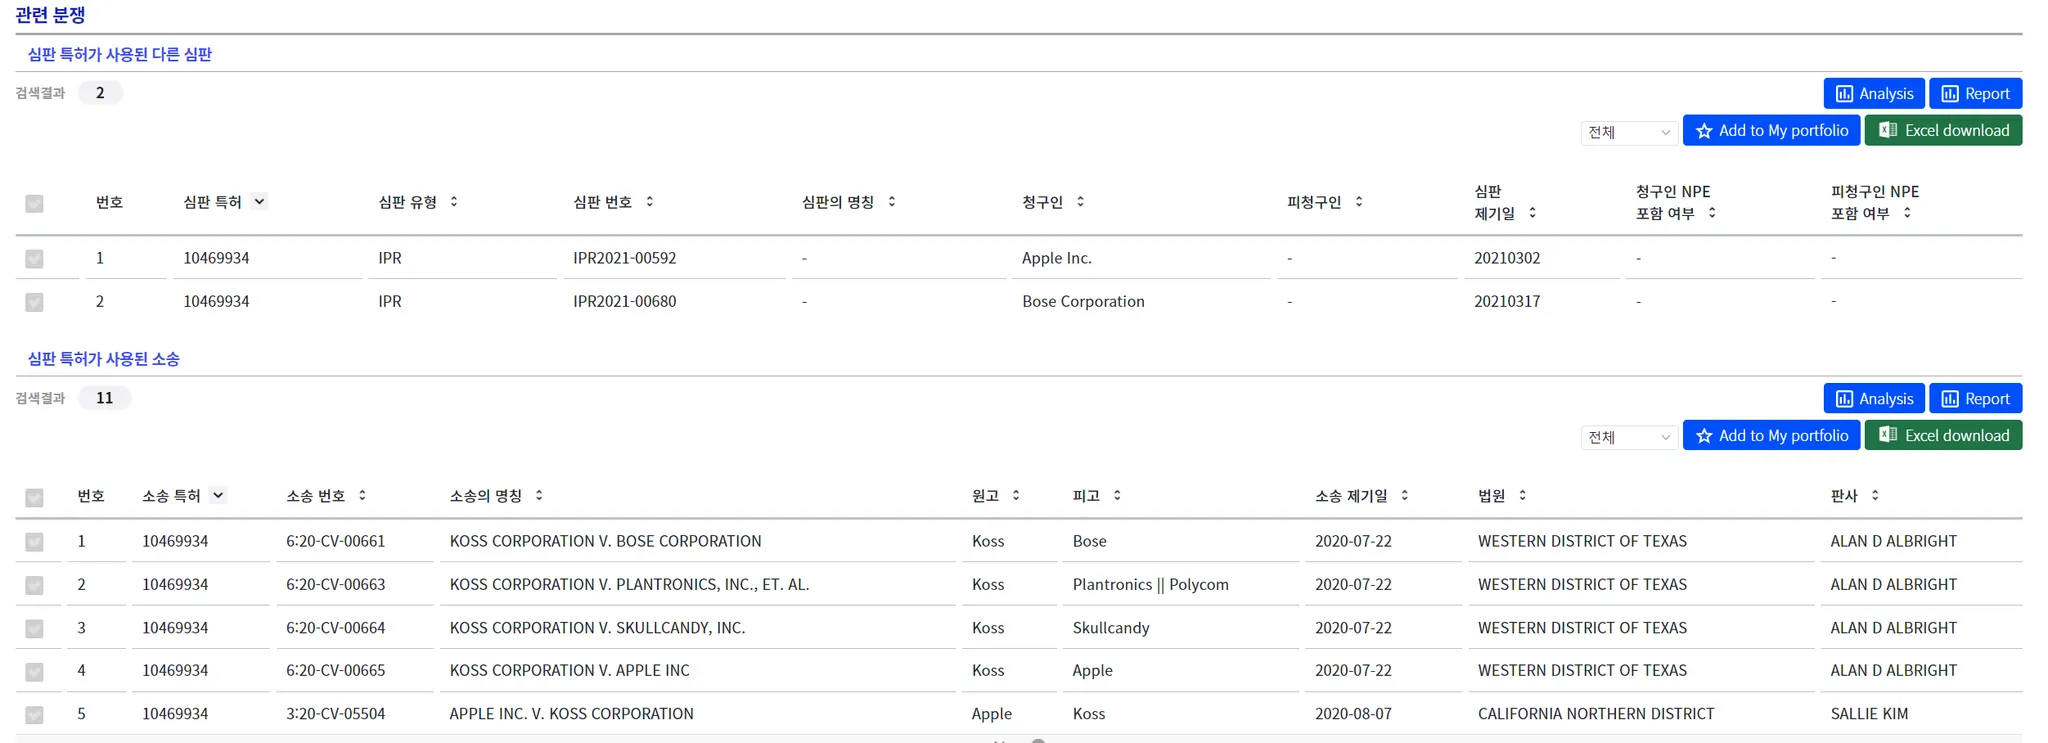The image size is (2048, 743).
Task: Open the 전체 dropdown in lawsuits section
Action: [1629, 437]
